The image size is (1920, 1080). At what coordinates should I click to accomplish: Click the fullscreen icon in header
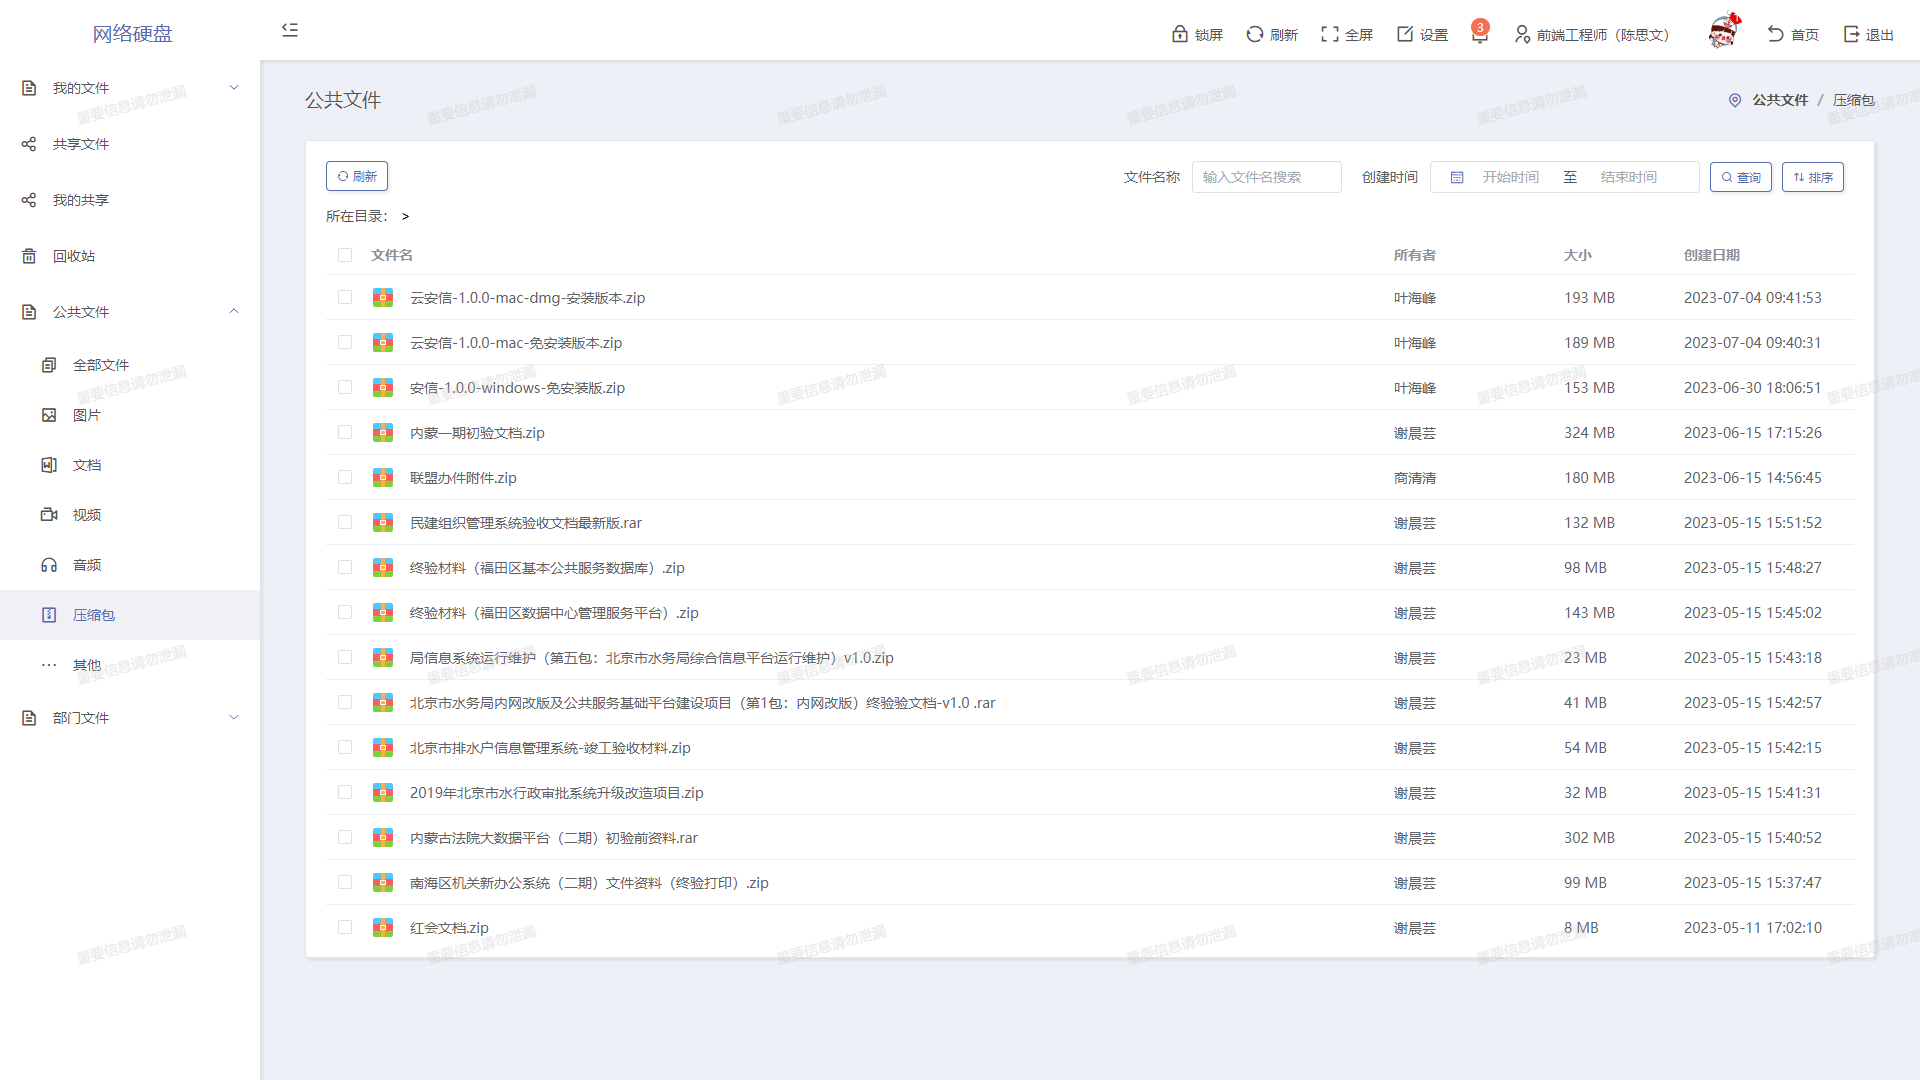point(1330,34)
